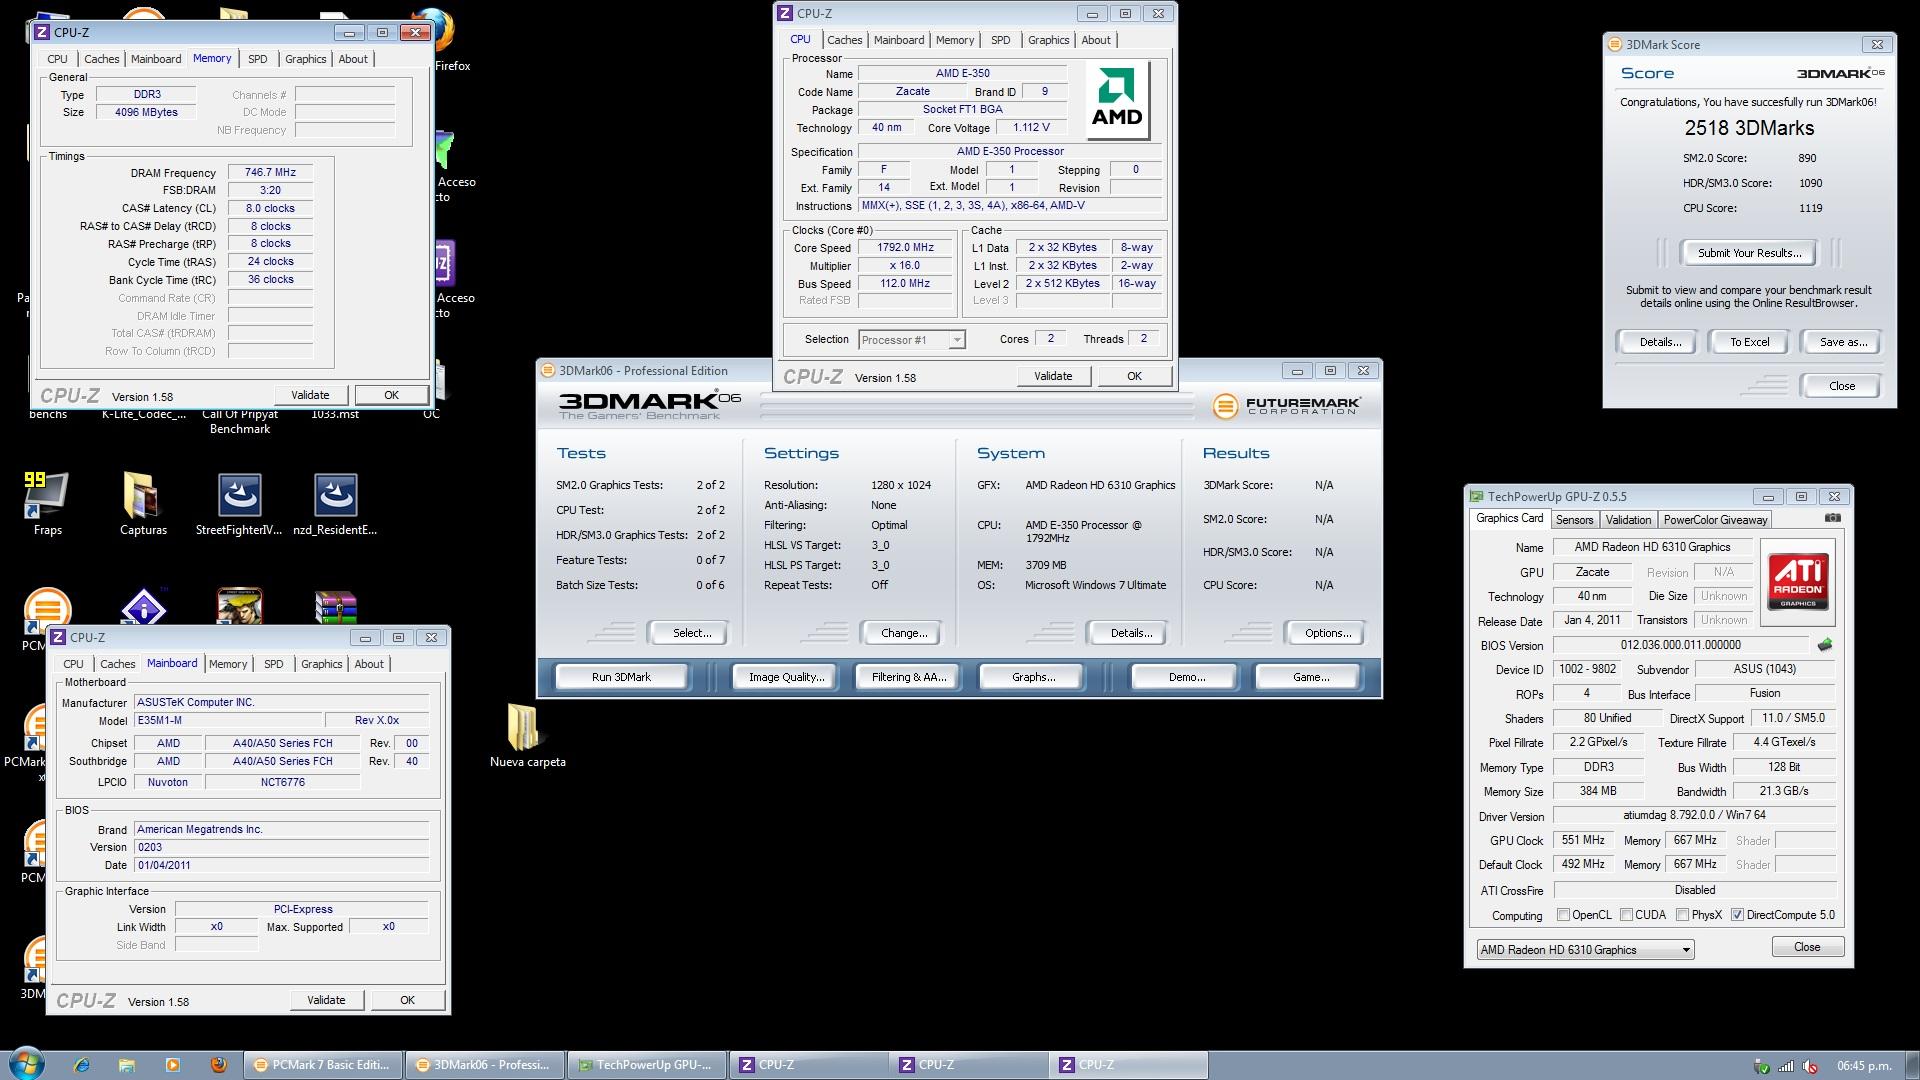Click the security shield tray icon
Image resolution: width=1920 pixels, height=1080 pixels.
1762,1066
